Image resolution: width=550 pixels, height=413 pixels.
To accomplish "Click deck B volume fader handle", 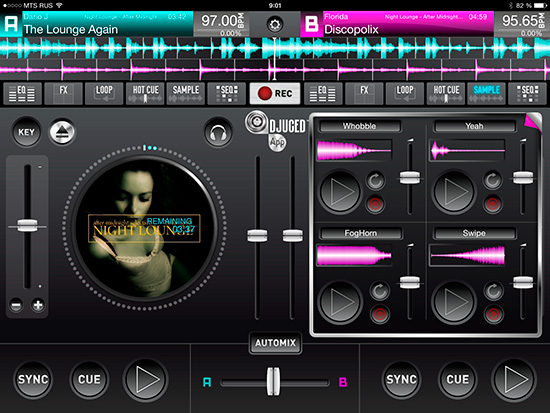I will point(293,235).
